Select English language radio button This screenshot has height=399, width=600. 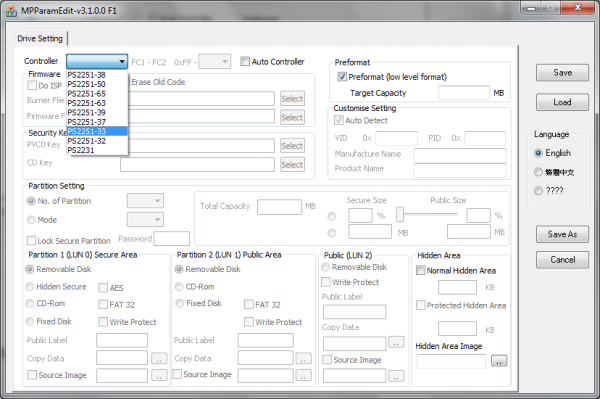[x=538, y=153]
